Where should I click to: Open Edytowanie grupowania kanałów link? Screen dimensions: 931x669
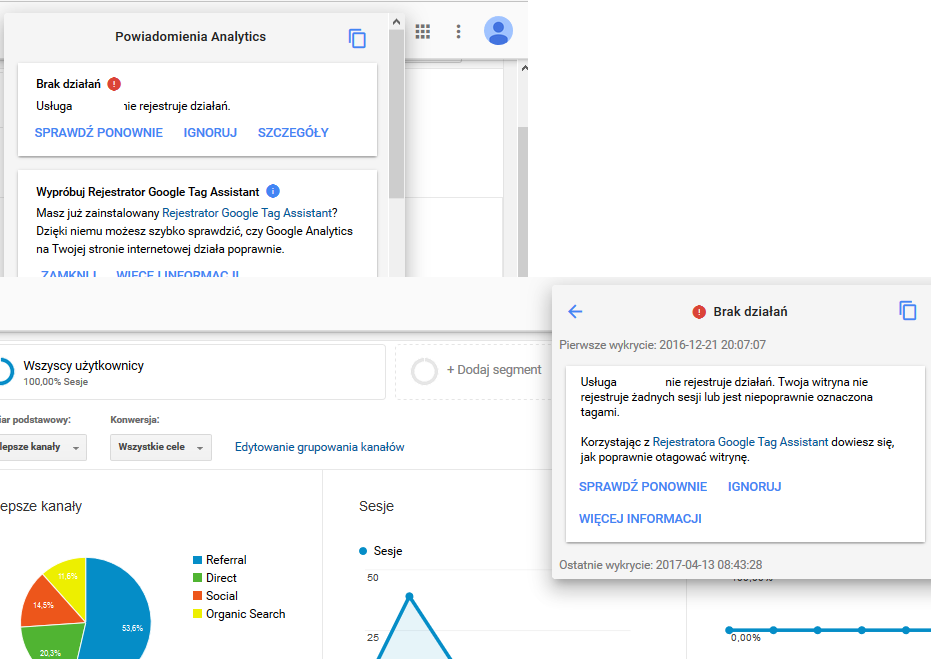(x=319, y=447)
